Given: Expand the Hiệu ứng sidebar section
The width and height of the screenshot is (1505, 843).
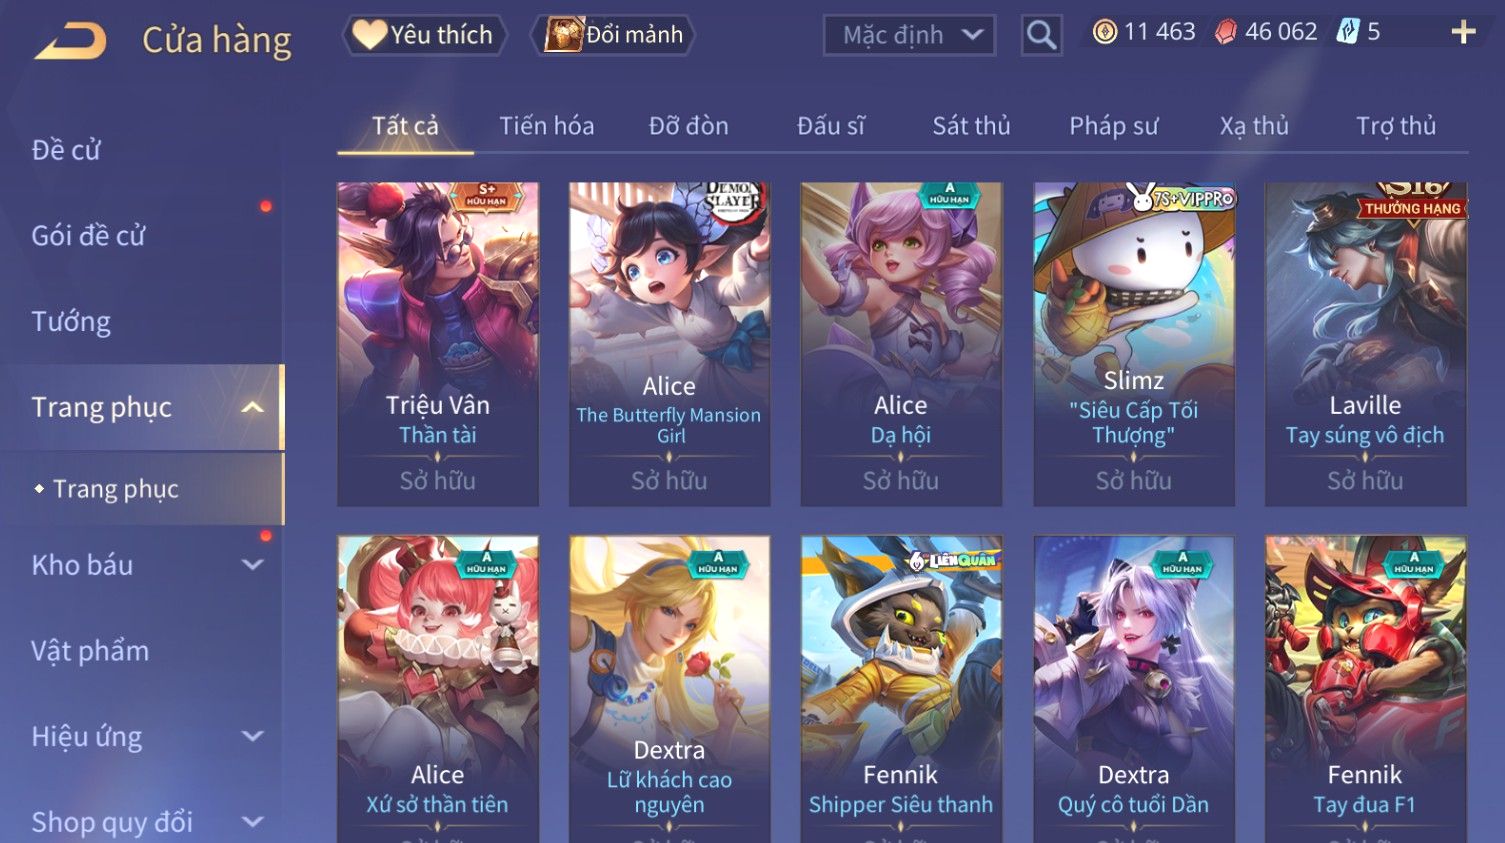Looking at the screenshot, I should coord(252,737).
